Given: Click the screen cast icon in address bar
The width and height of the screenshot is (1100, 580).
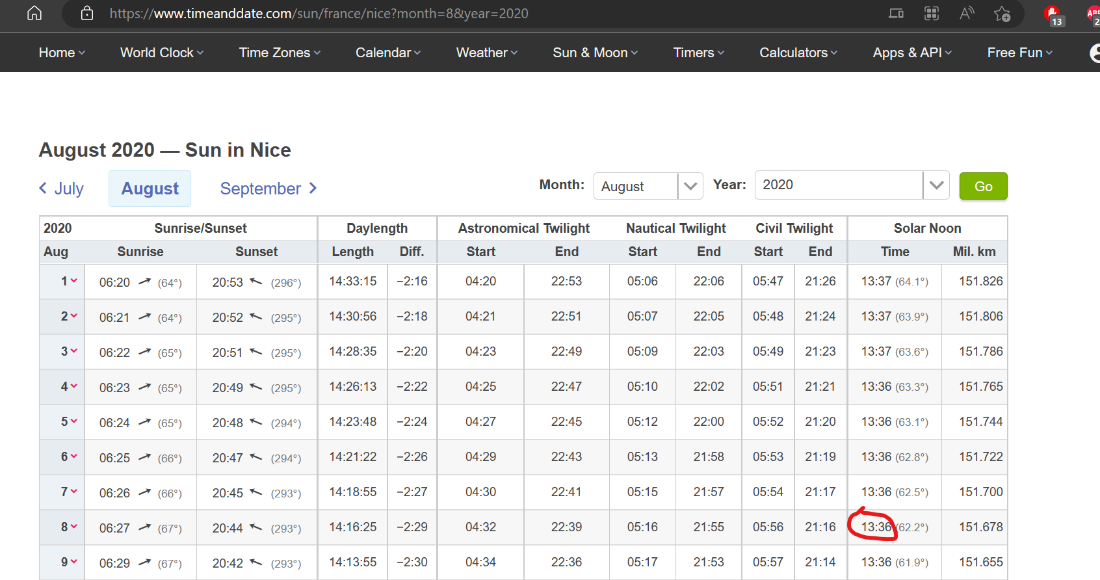Looking at the screenshot, I should pos(896,14).
